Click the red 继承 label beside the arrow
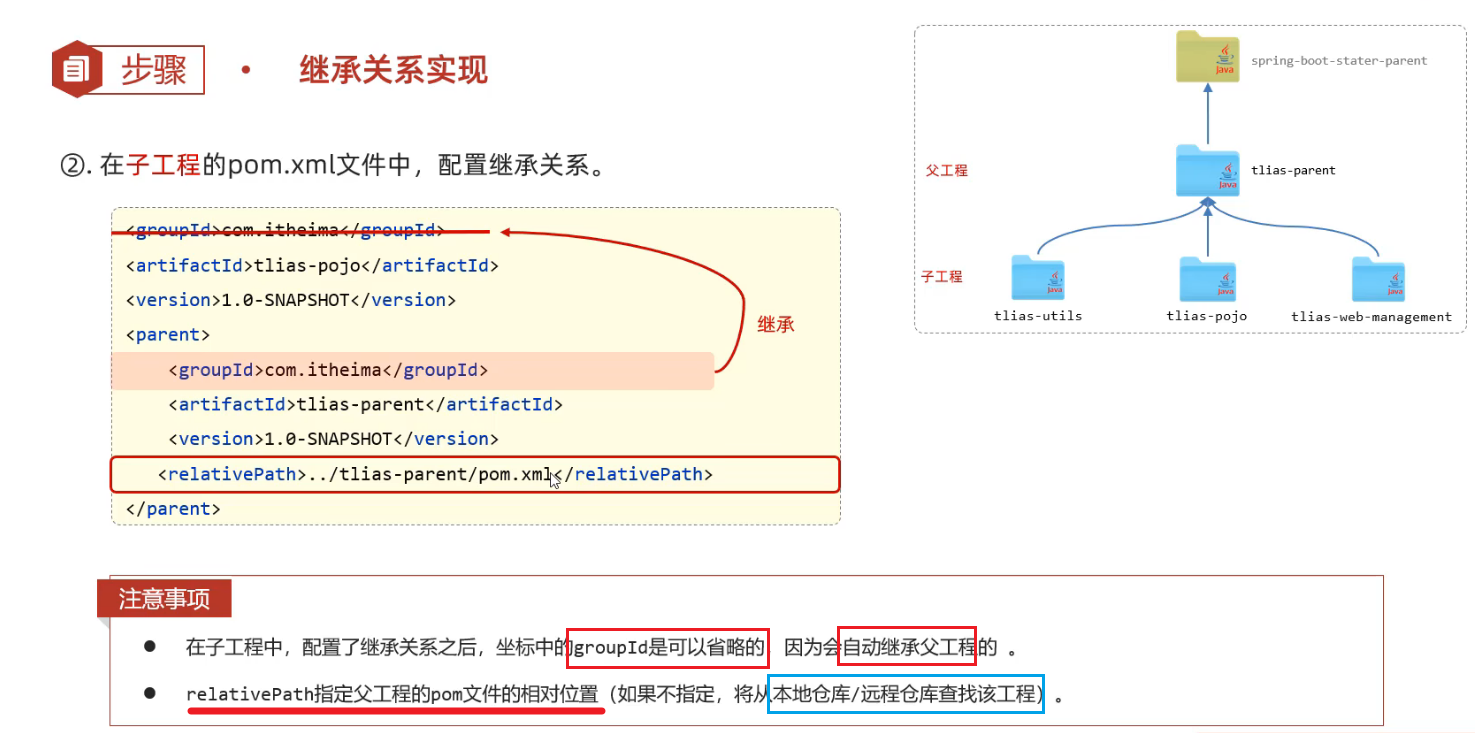The image size is (1475, 733). point(775,324)
